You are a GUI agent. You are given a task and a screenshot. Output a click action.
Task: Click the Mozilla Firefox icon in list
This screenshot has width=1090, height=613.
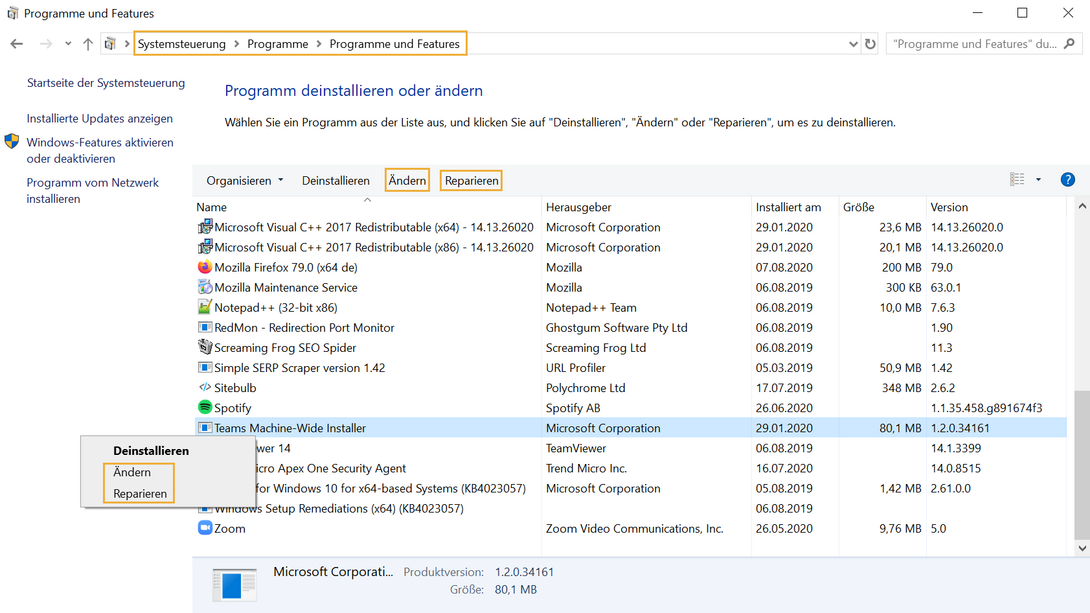[205, 268]
